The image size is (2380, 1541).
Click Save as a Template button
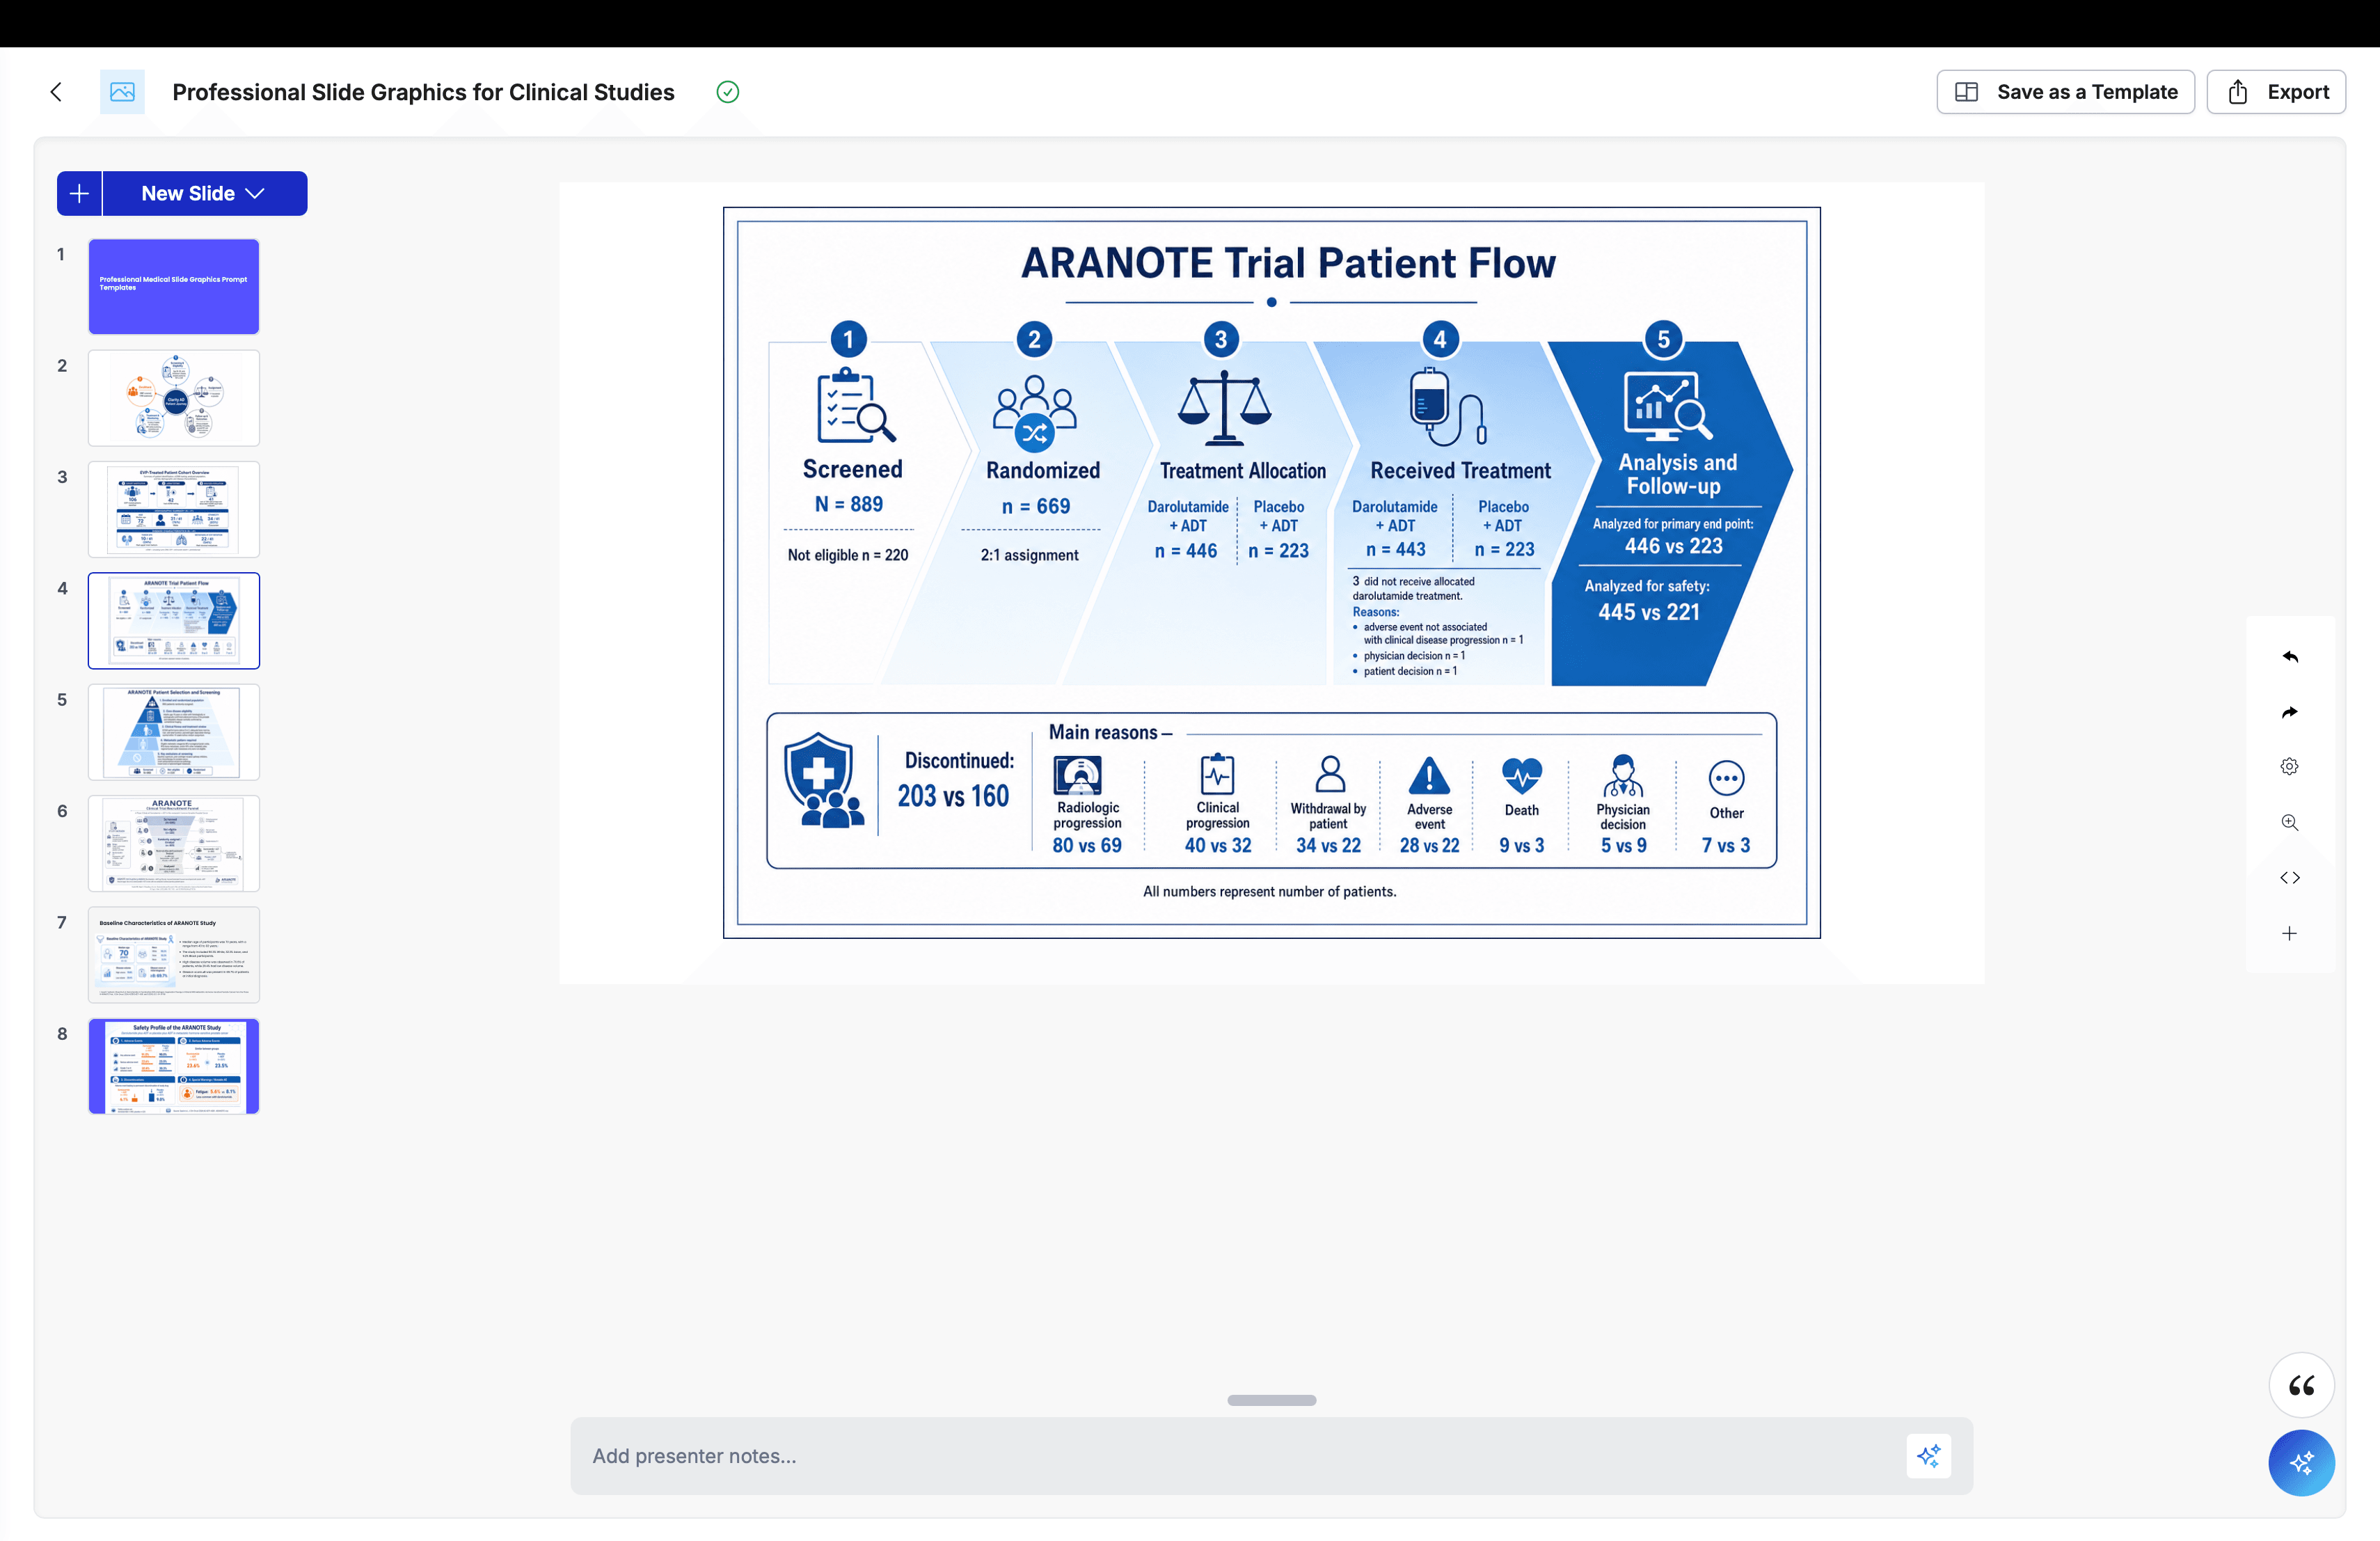coord(2065,92)
